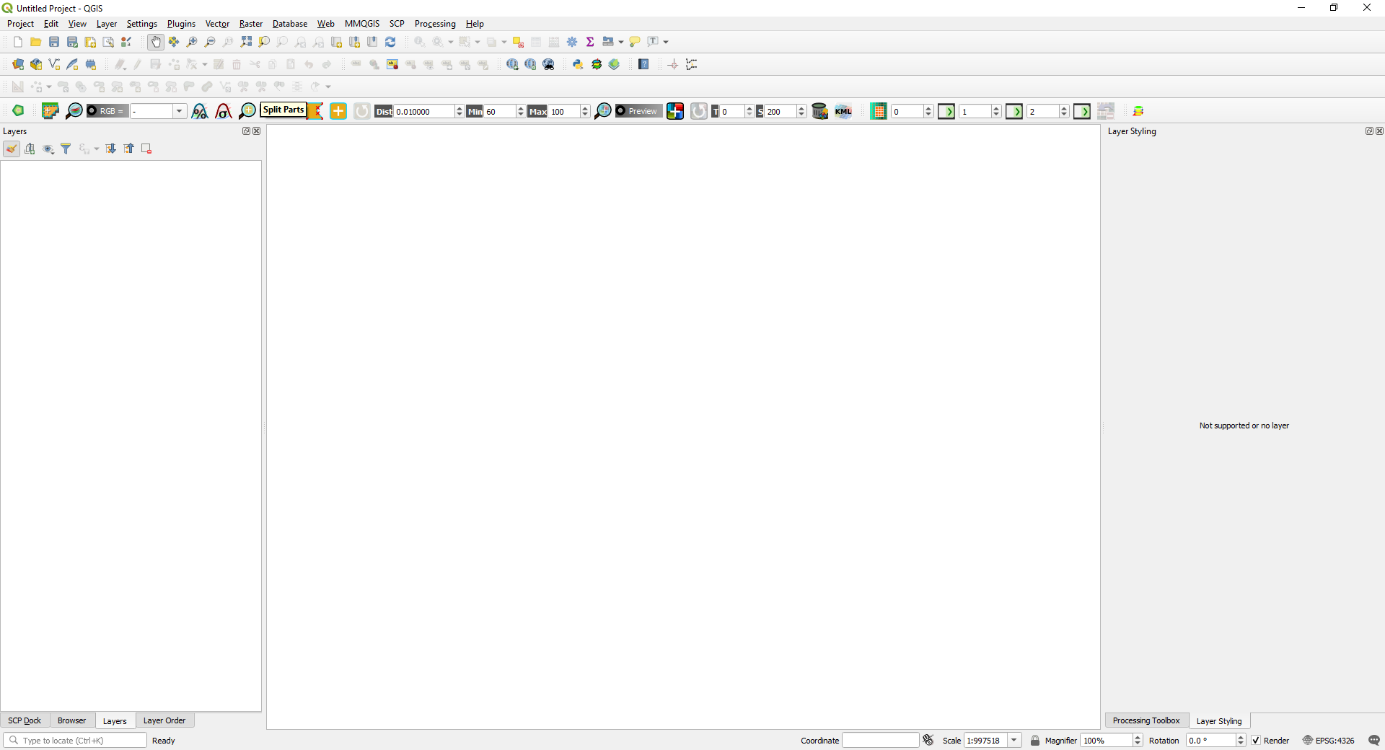The image size is (1385, 750).
Task: Click the Refresh map icon
Action: [390, 42]
